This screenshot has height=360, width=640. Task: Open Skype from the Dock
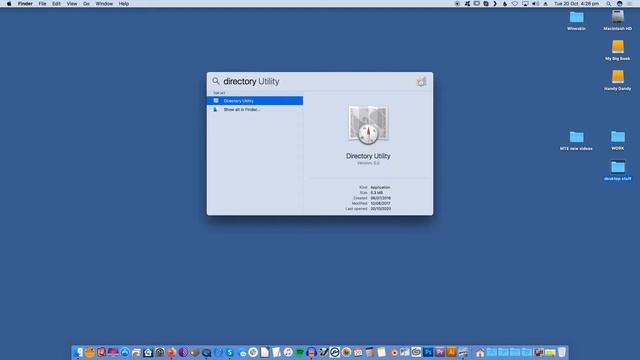229,352
